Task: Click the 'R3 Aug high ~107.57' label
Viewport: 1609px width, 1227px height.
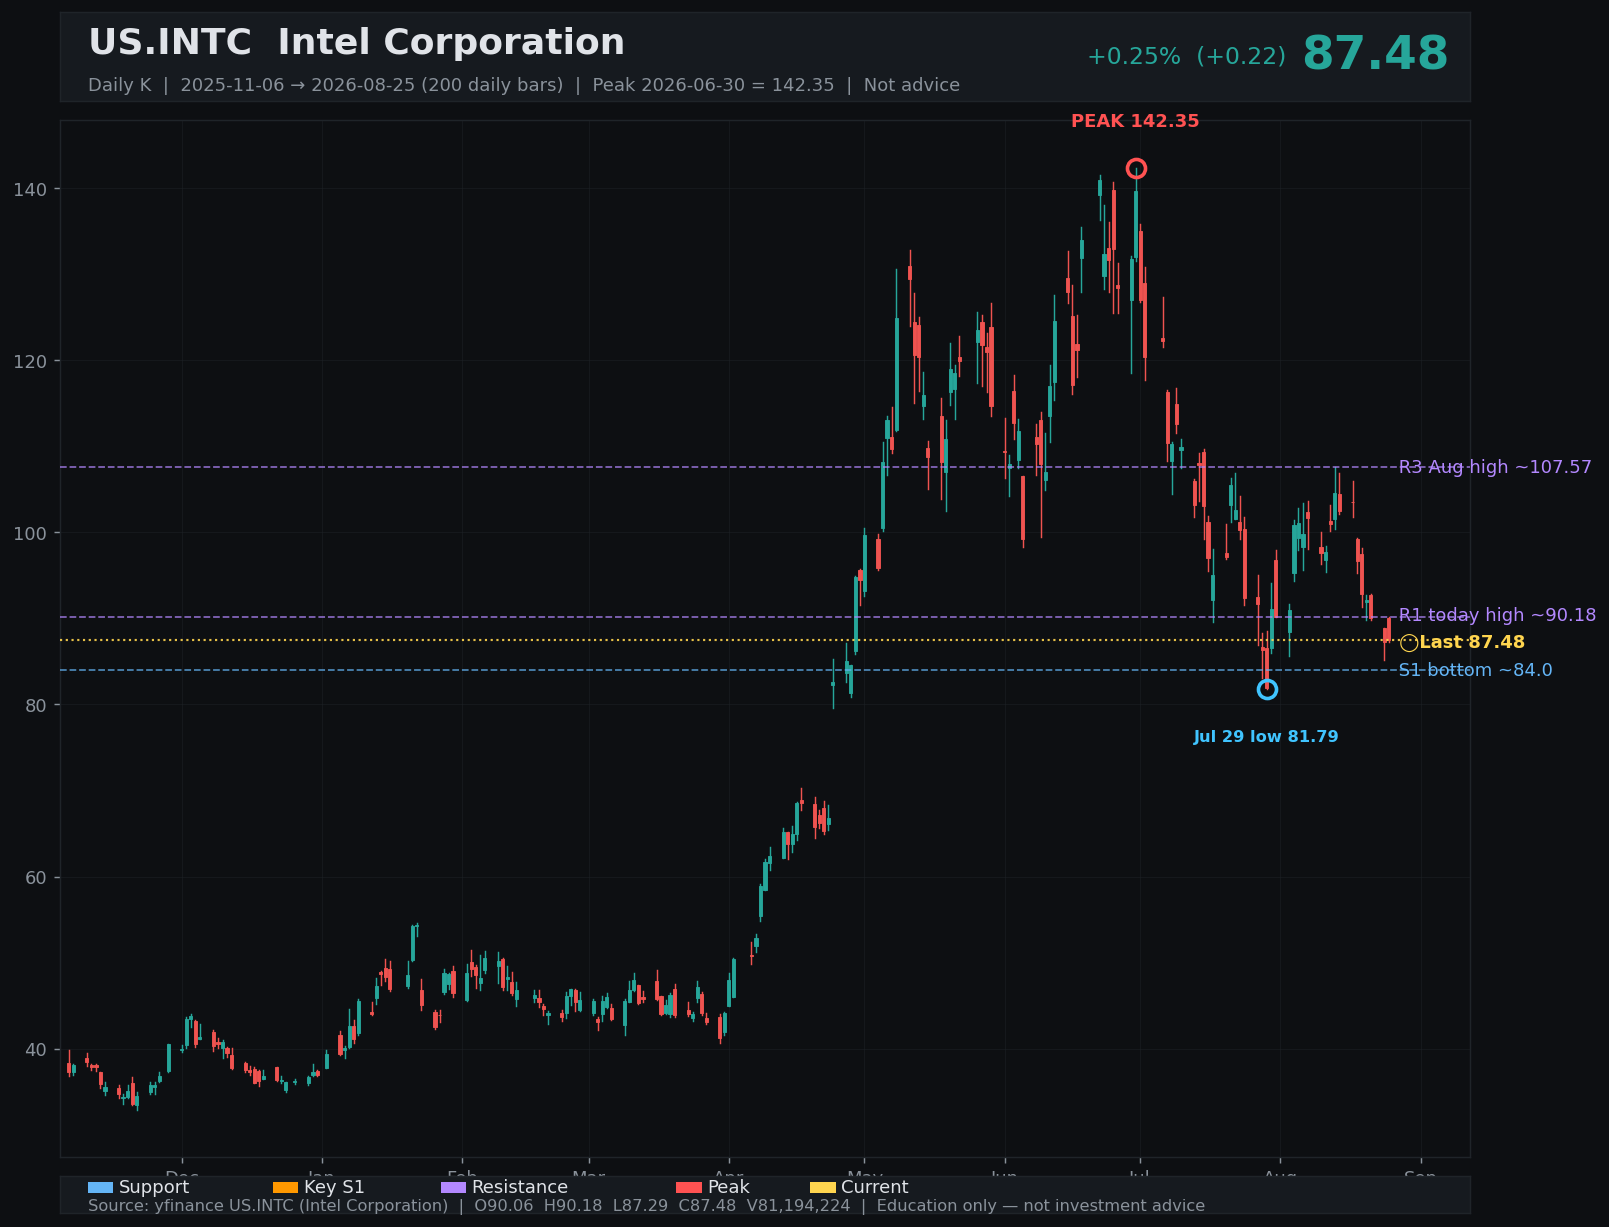Action: [1495, 467]
